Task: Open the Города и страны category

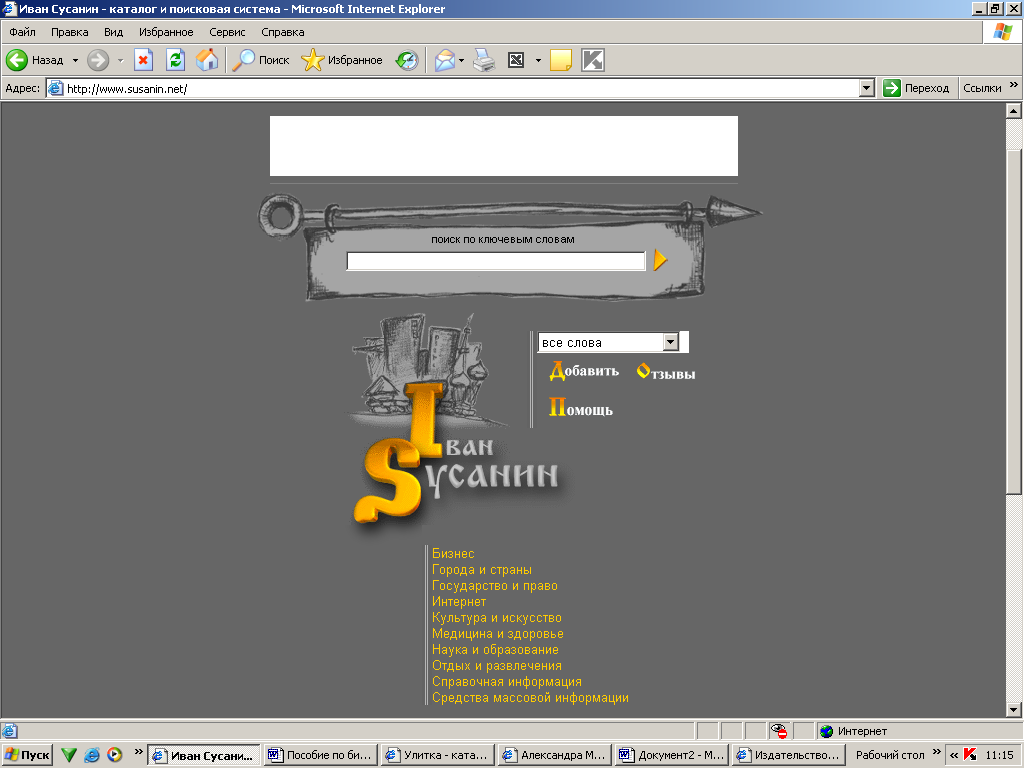Action: (x=482, y=569)
